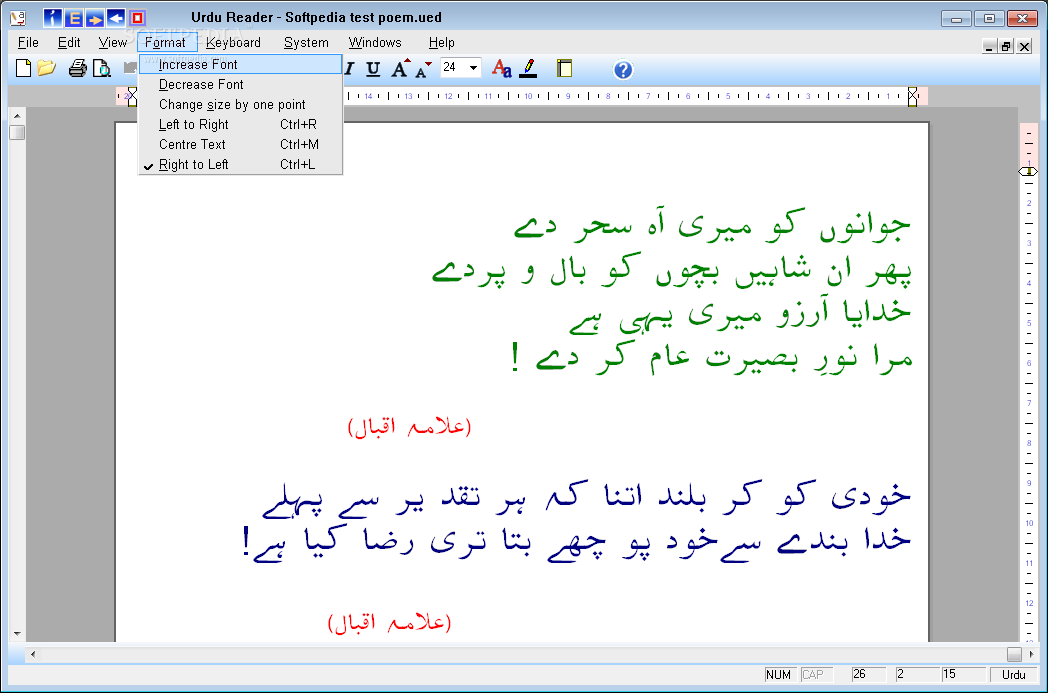Click the first red poet name text
Screen dimensions: 1048x693
click(x=409, y=426)
